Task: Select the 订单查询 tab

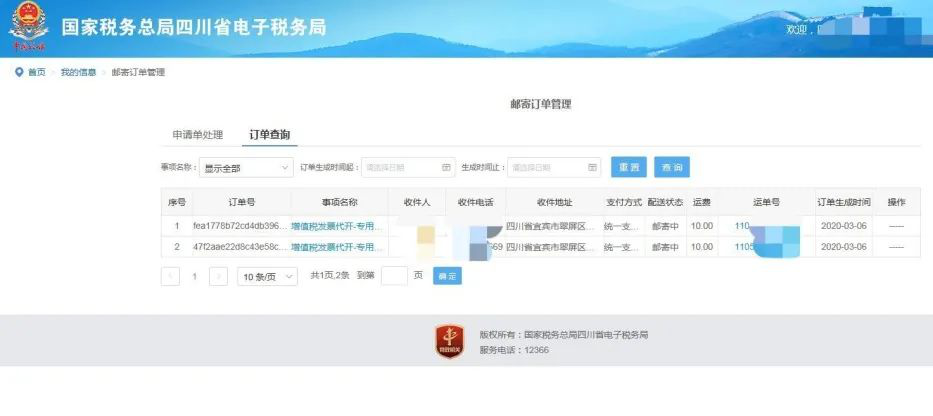Action: (269, 134)
